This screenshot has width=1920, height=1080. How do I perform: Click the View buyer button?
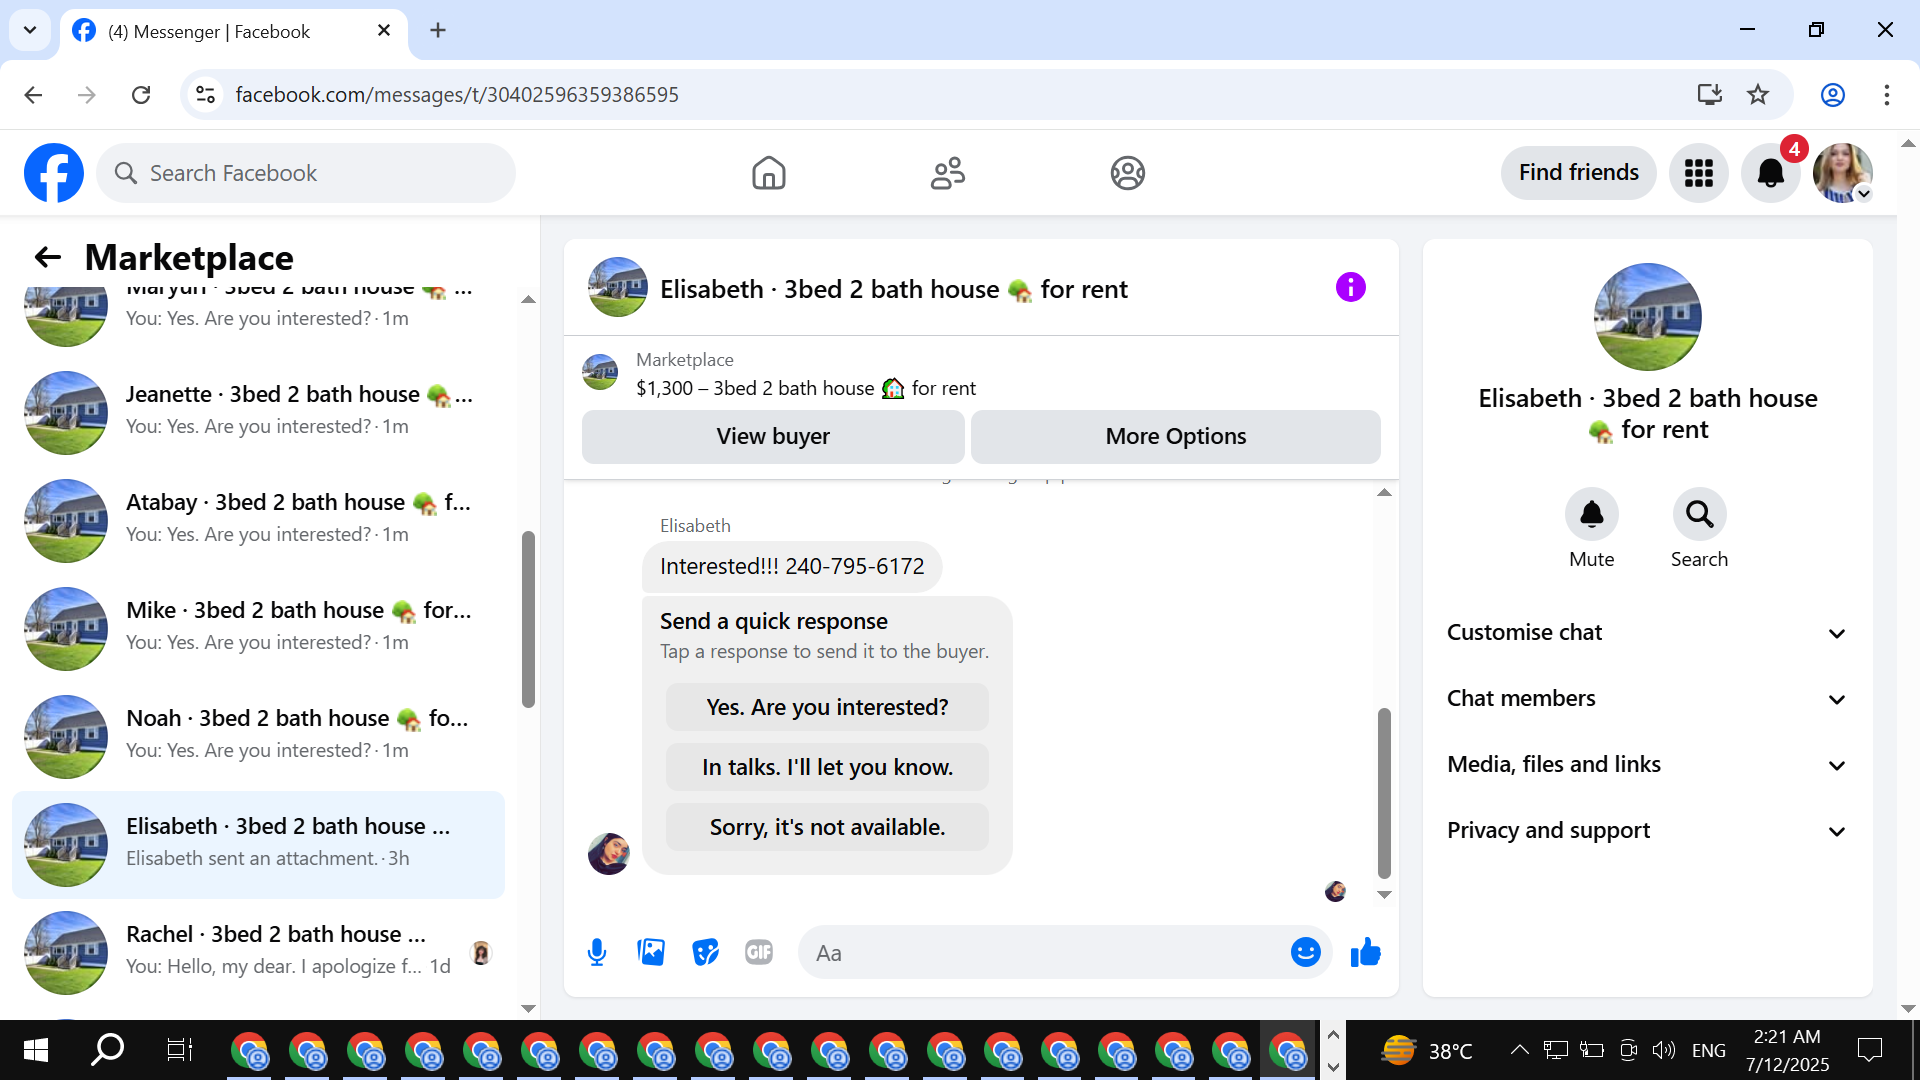772,436
